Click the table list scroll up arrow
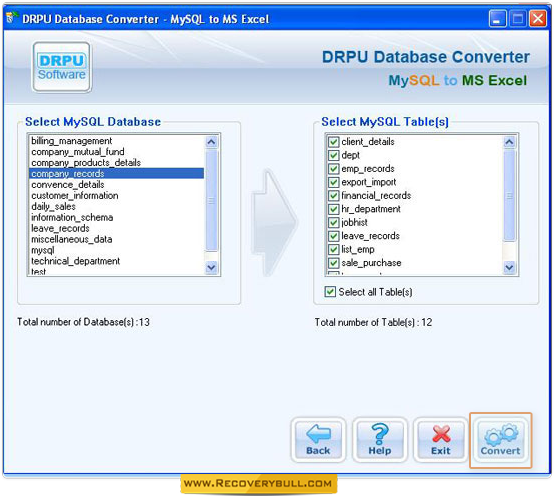Image resolution: width=554 pixels, height=496 pixels. pyautogui.click(x=509, y=142)
